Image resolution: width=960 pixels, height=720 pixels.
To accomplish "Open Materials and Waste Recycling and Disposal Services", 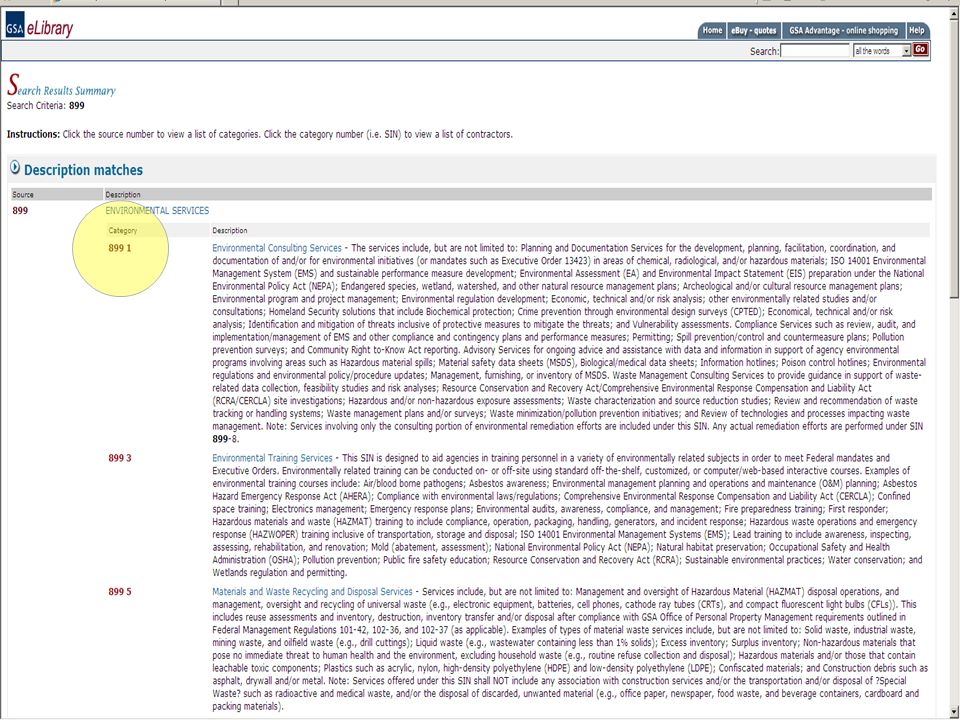I will click(x=312, y=591).
